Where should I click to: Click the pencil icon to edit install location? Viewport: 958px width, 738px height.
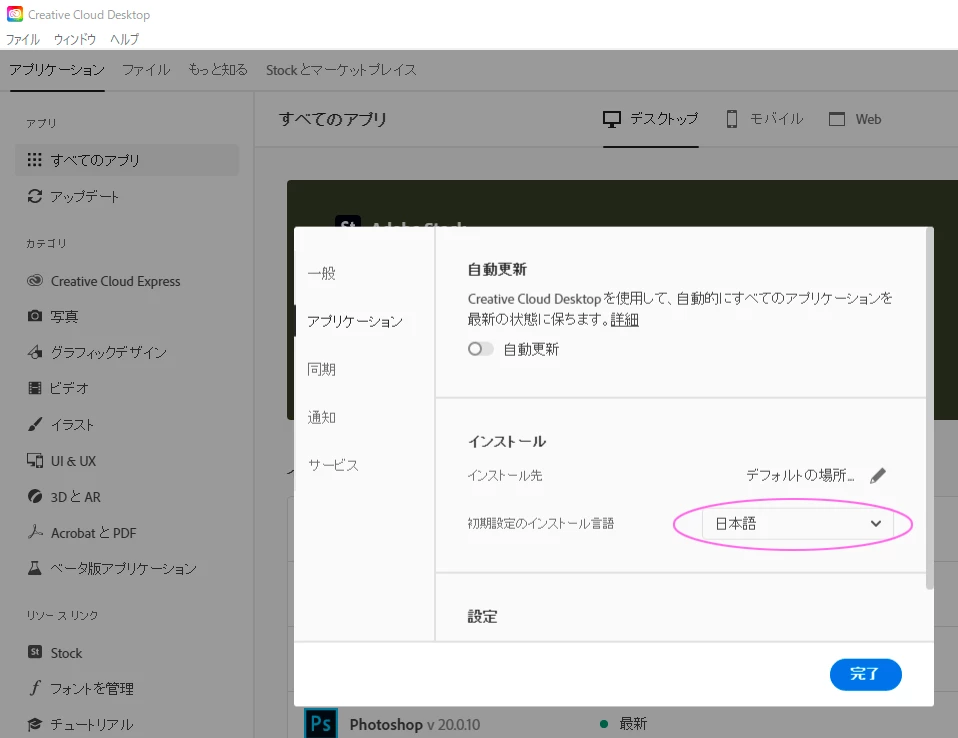click(877, 475)
